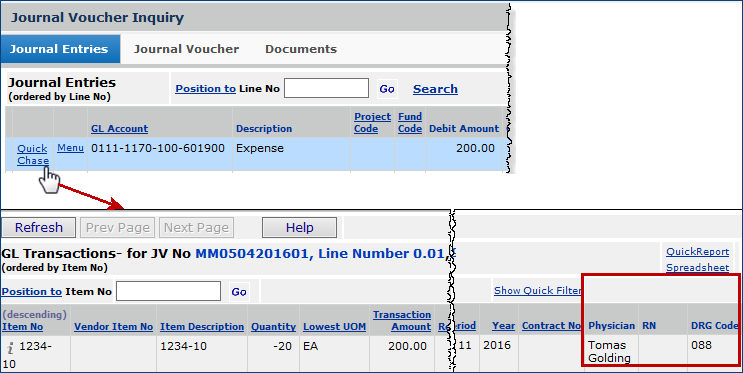
Task: Open the Quick Chase link
Action: (33, 155)
